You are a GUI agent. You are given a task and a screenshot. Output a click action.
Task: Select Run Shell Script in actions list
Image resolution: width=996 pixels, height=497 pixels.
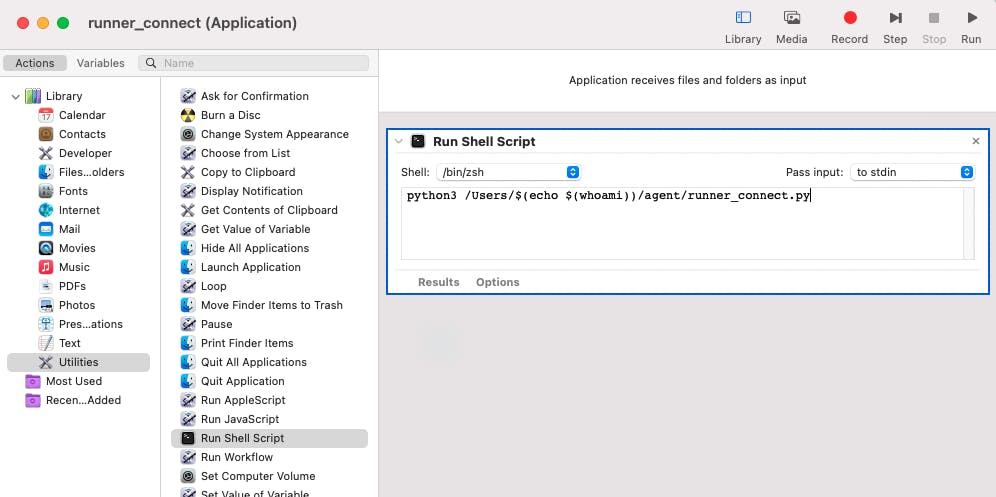pos(269,439)
